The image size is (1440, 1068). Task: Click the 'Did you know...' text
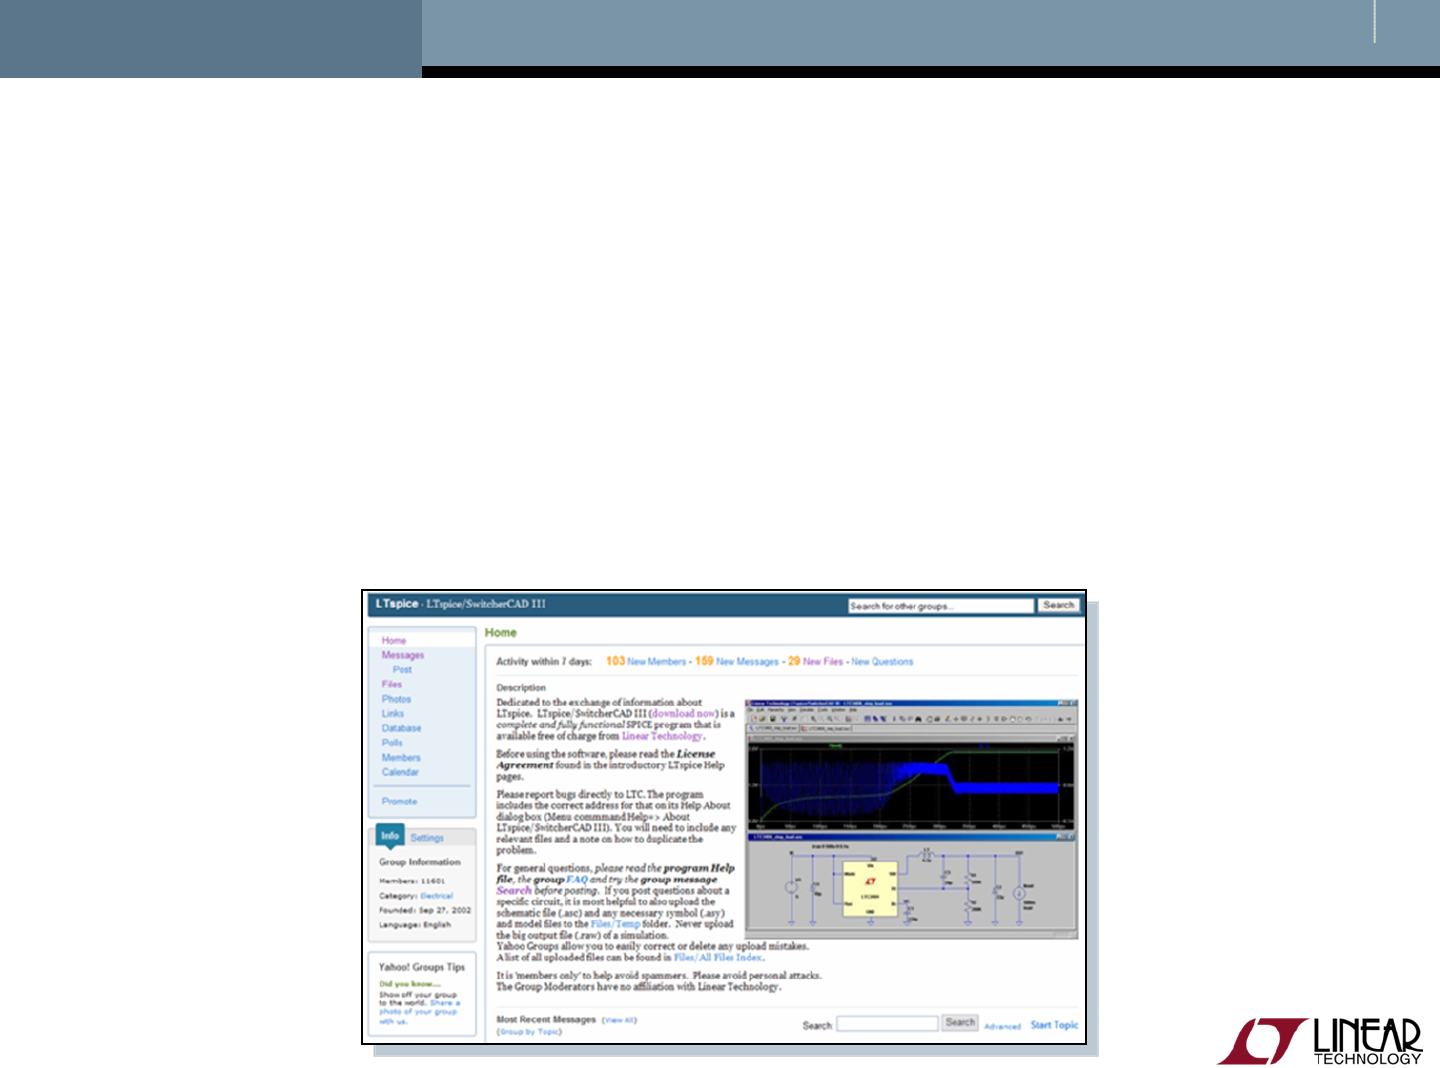(x=410, y=984)
